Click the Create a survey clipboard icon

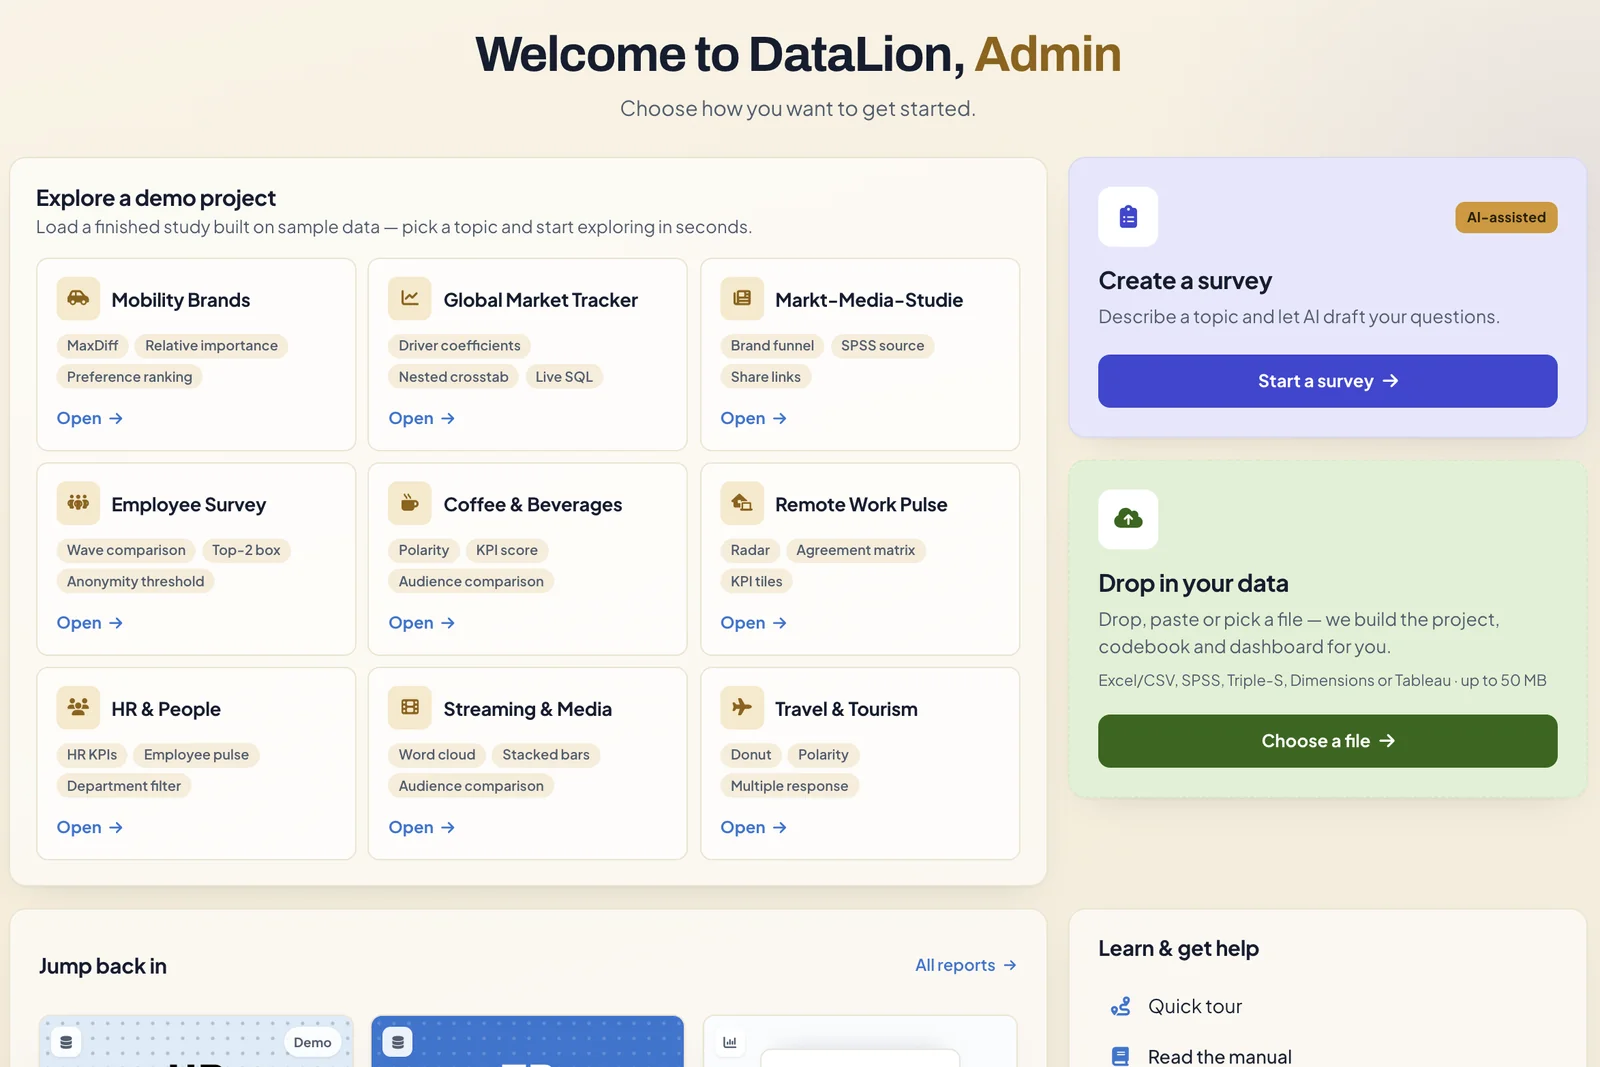point(1128,217)
